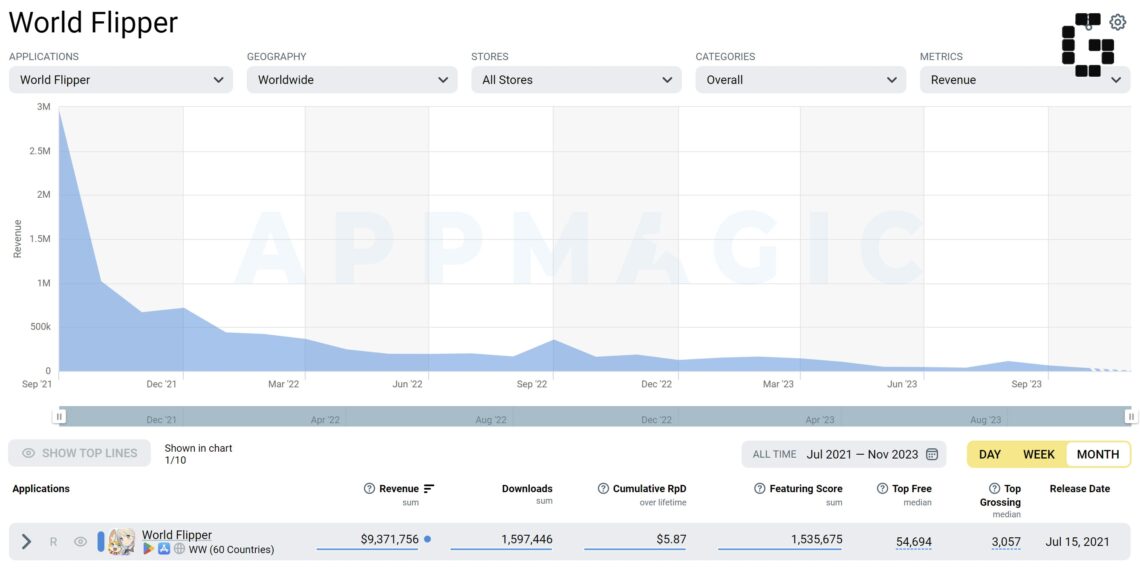Open the Applications dropdown
Viewport: 1140px width, 571px height.
click(x=121, y=80)
